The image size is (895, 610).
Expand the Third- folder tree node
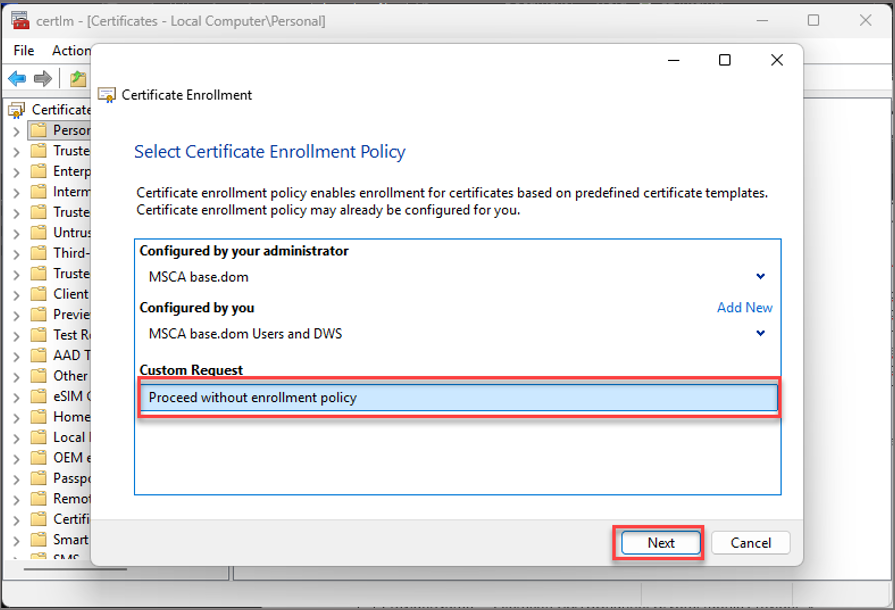[x=16, y=254]
